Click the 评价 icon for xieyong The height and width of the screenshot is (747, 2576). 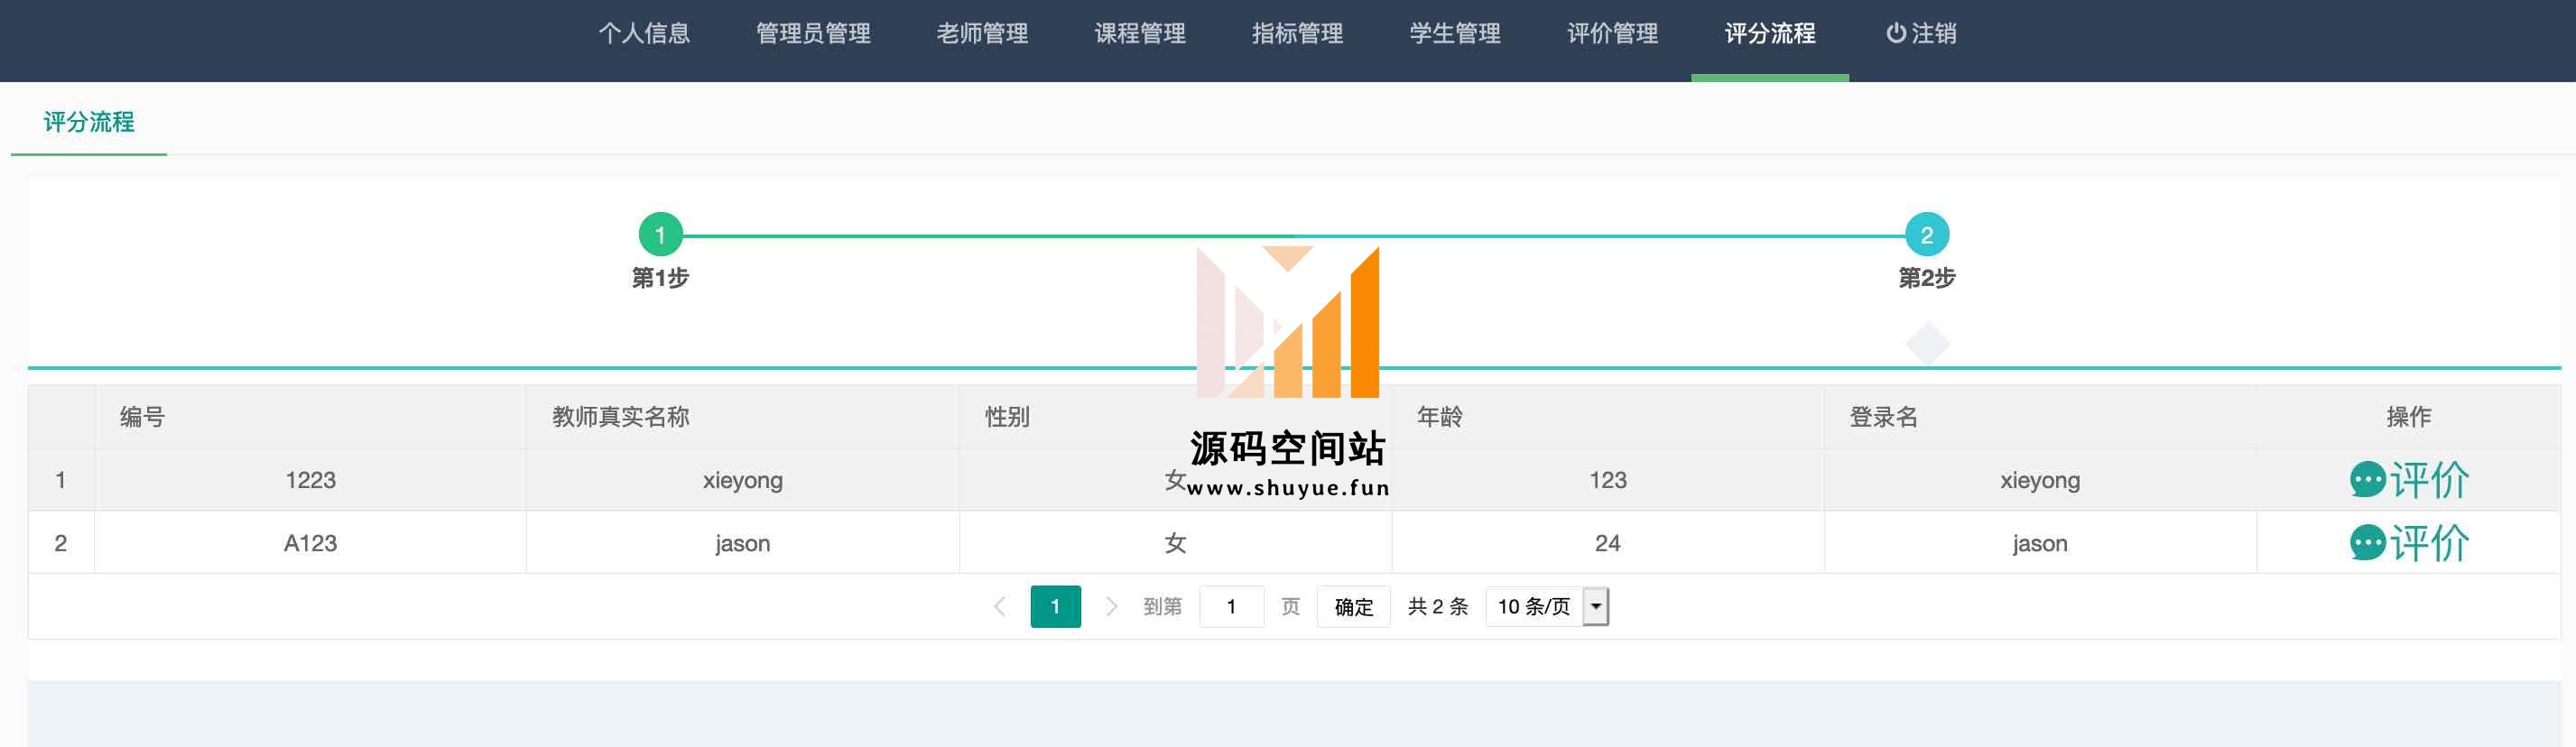click(x=2408, y=480)
